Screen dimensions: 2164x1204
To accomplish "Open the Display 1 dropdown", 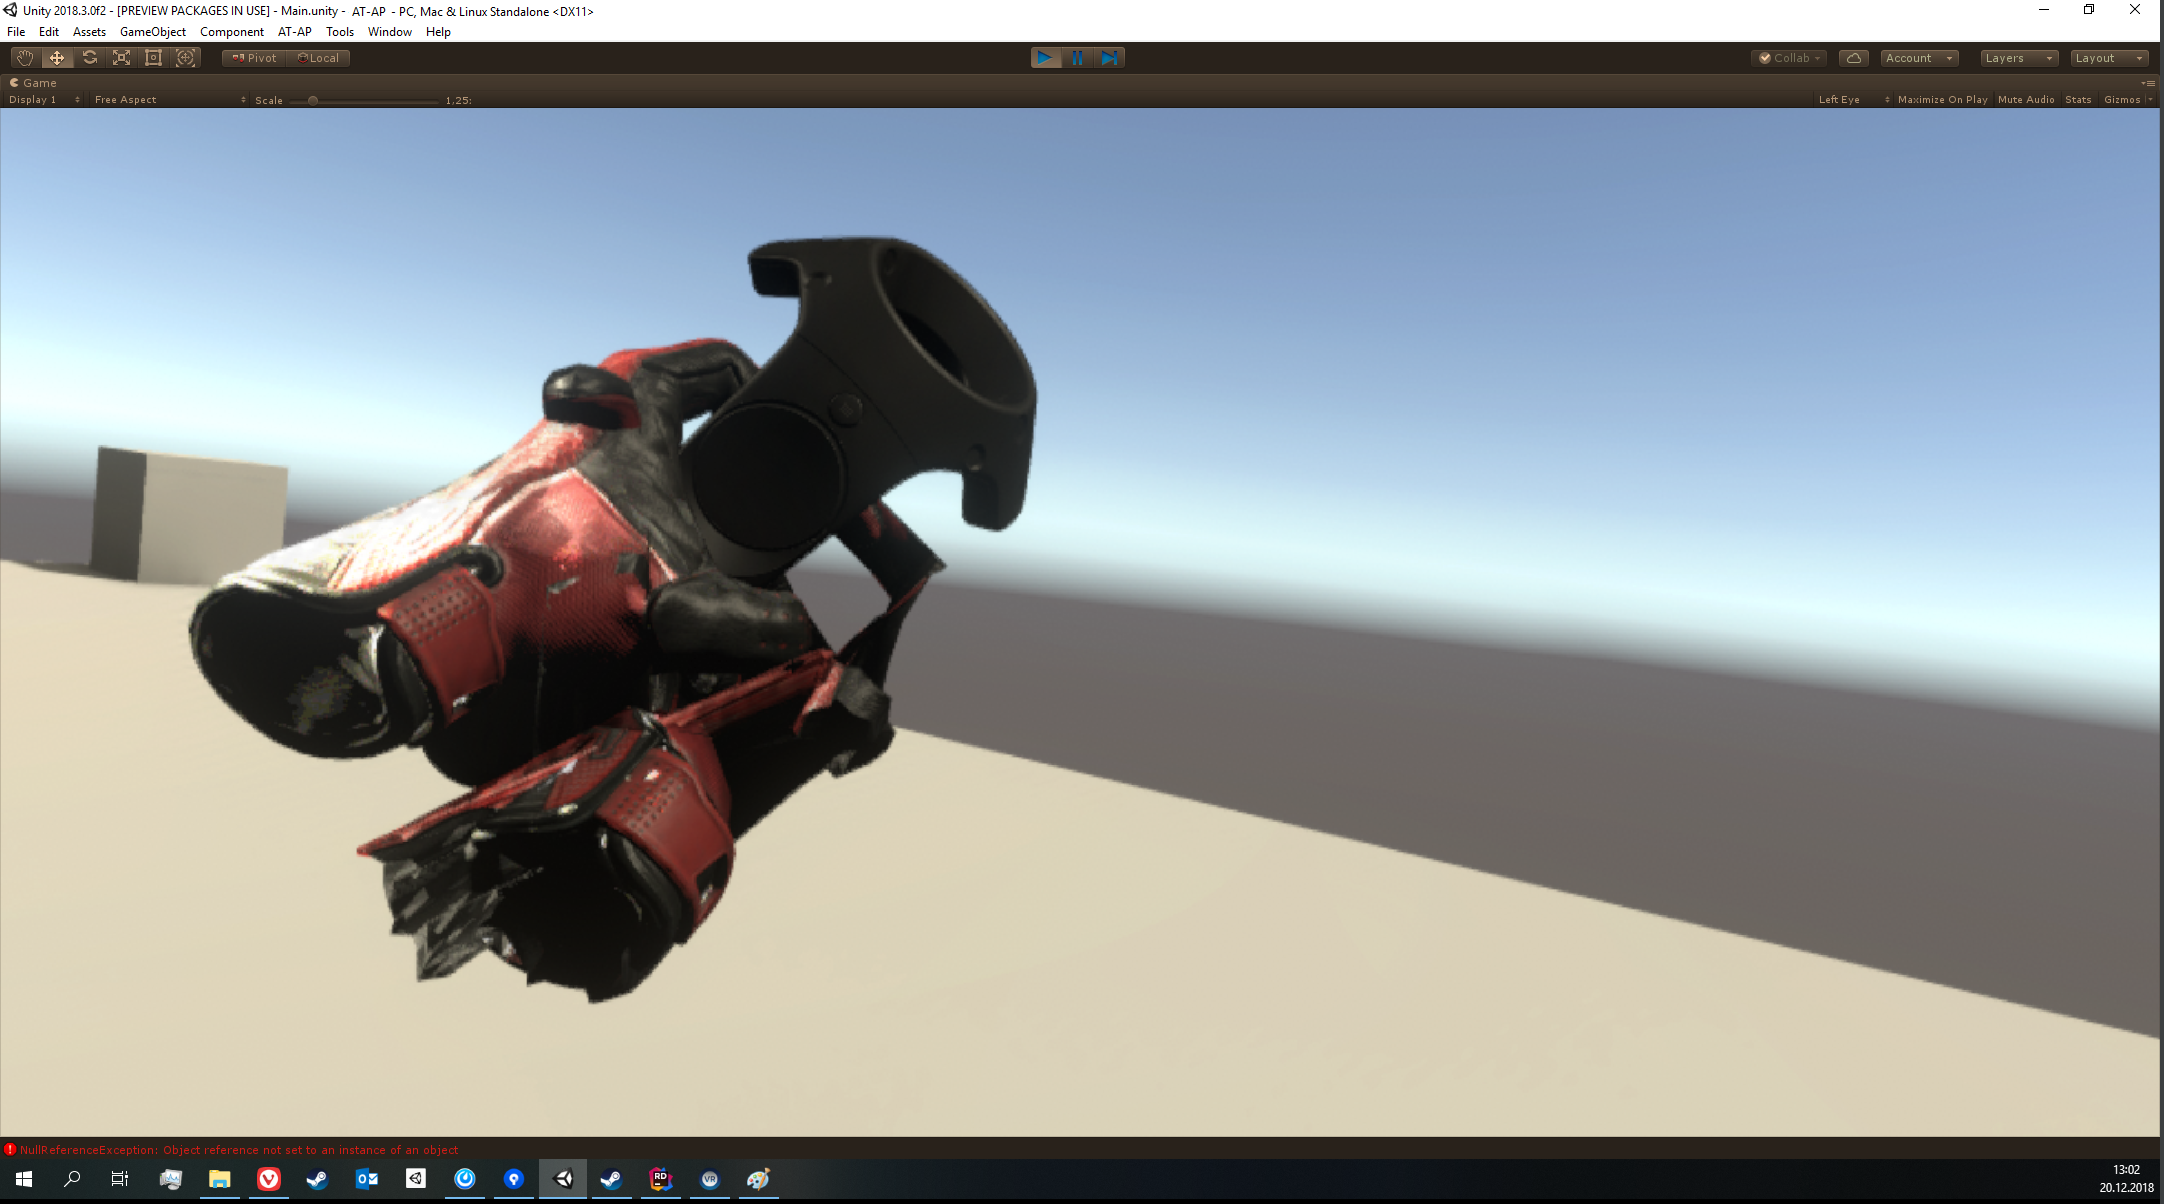I will [43, 100].
